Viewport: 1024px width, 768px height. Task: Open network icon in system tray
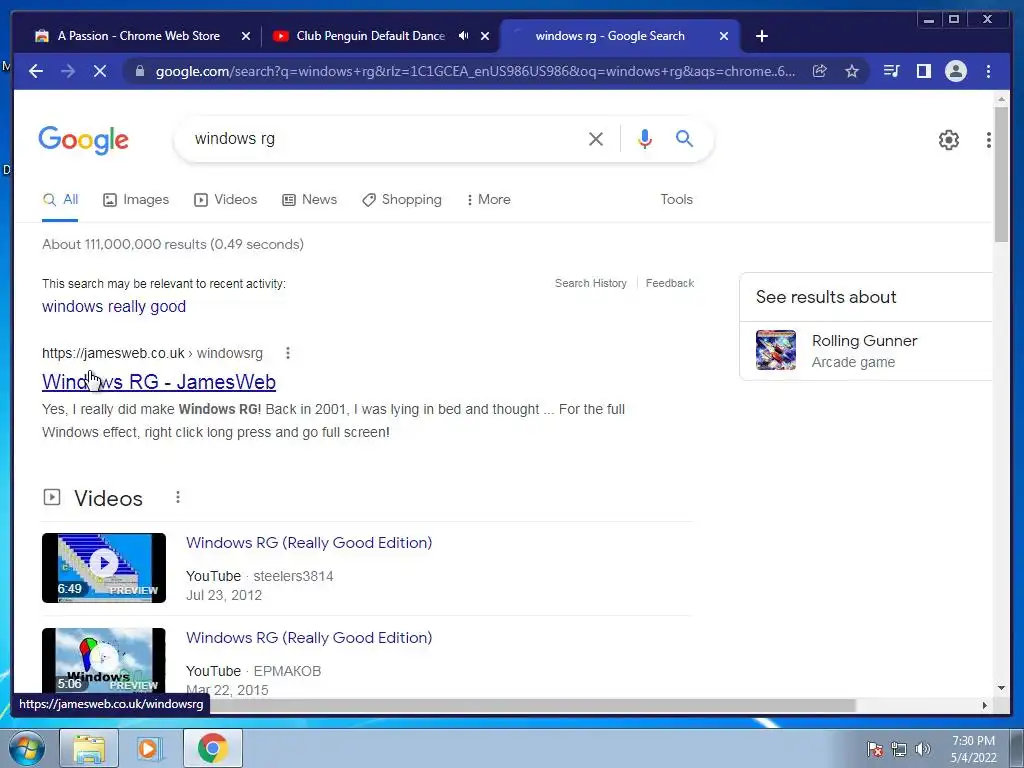[899, 749]
